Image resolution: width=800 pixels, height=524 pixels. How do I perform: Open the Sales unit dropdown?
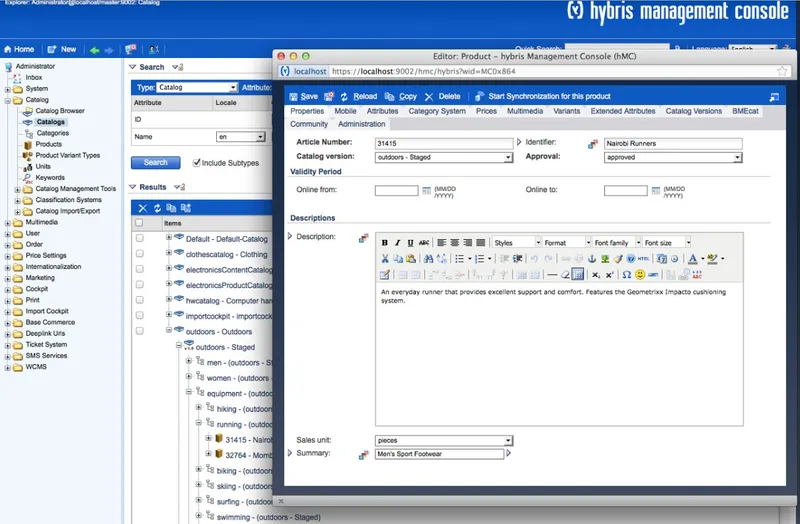443,440
